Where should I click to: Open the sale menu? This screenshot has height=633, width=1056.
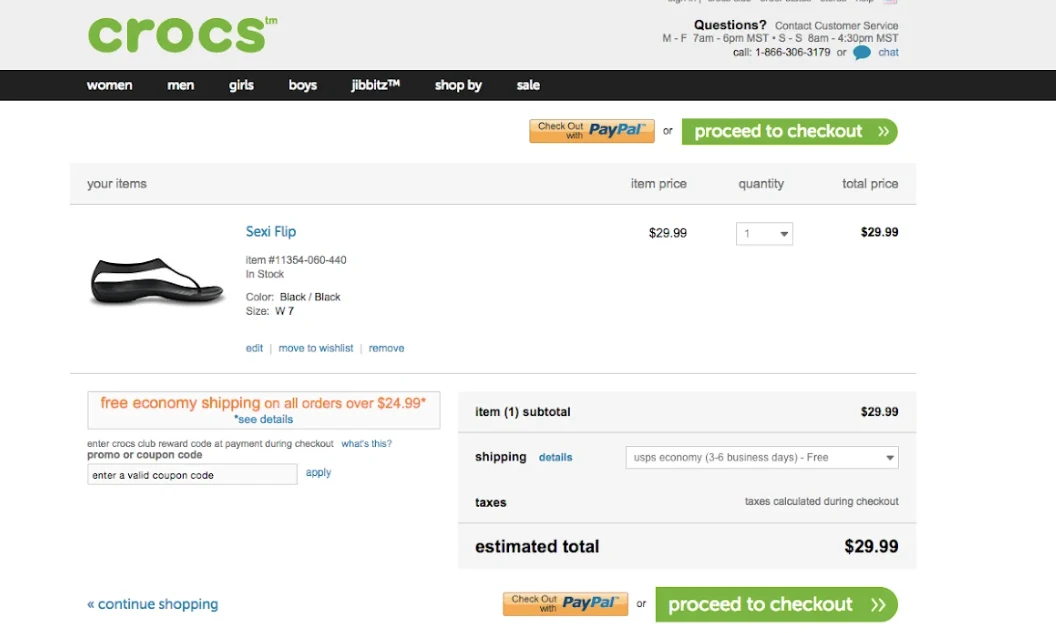pos(528,86)
